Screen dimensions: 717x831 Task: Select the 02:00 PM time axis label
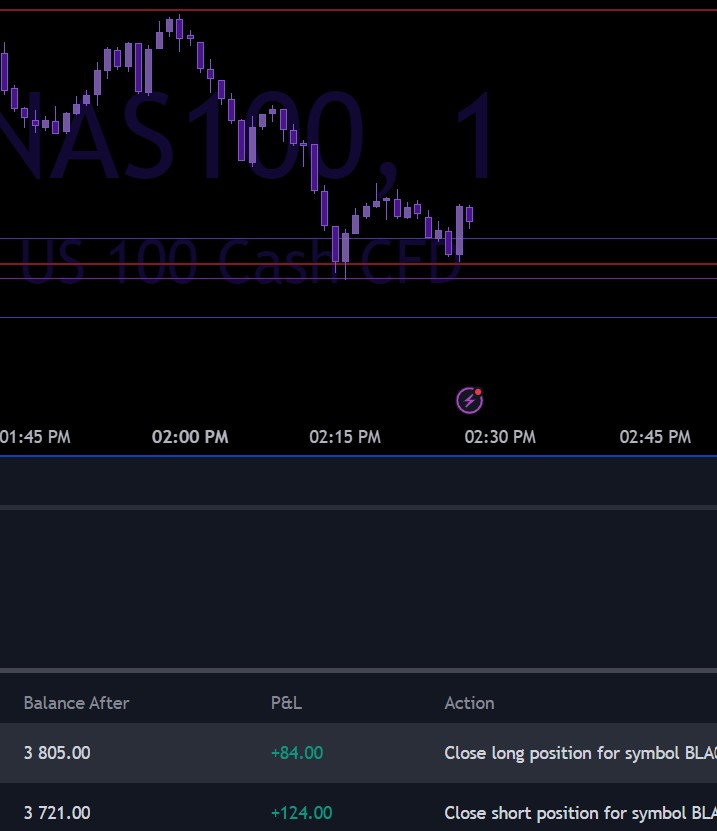pyautogui.click(x=190, y=437)
